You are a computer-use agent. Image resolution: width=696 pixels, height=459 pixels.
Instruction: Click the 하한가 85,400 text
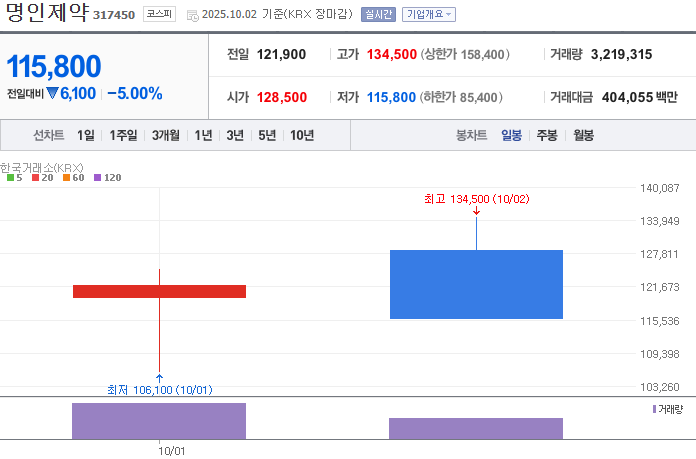tap(461, 97)
